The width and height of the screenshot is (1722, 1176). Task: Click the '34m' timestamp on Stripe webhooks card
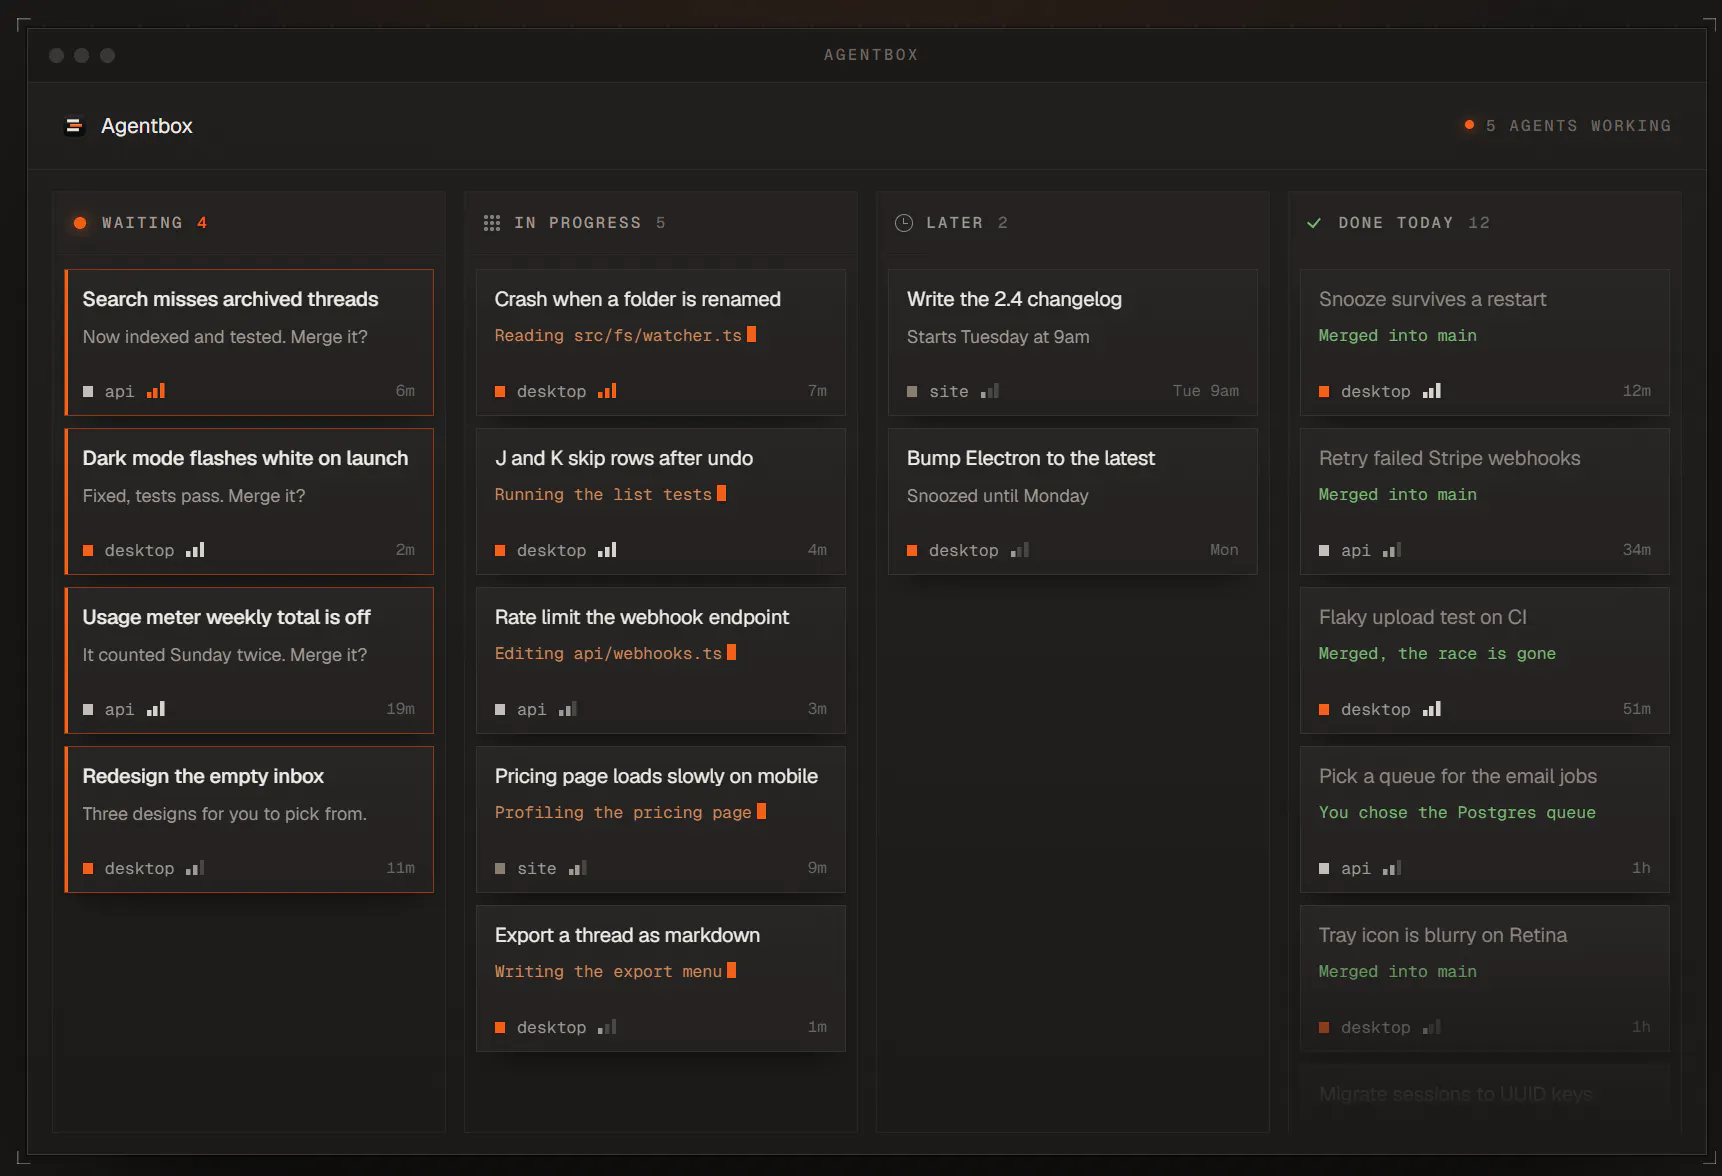(1637, 550)
